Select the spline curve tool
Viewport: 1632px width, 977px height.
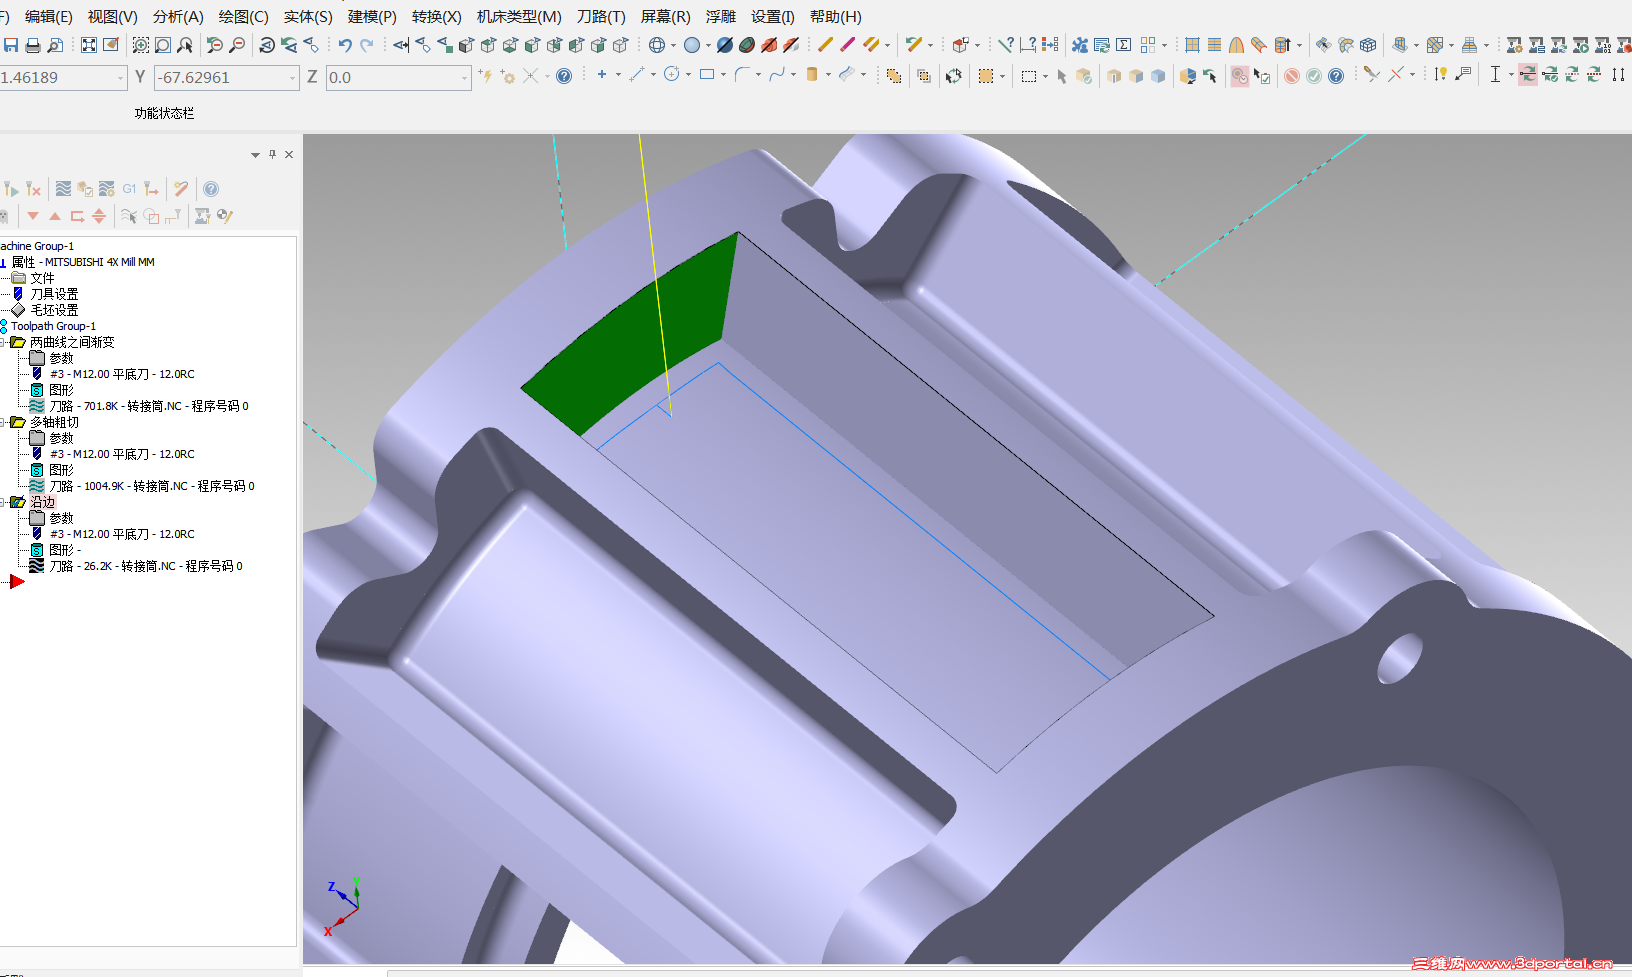click(777, 74)
